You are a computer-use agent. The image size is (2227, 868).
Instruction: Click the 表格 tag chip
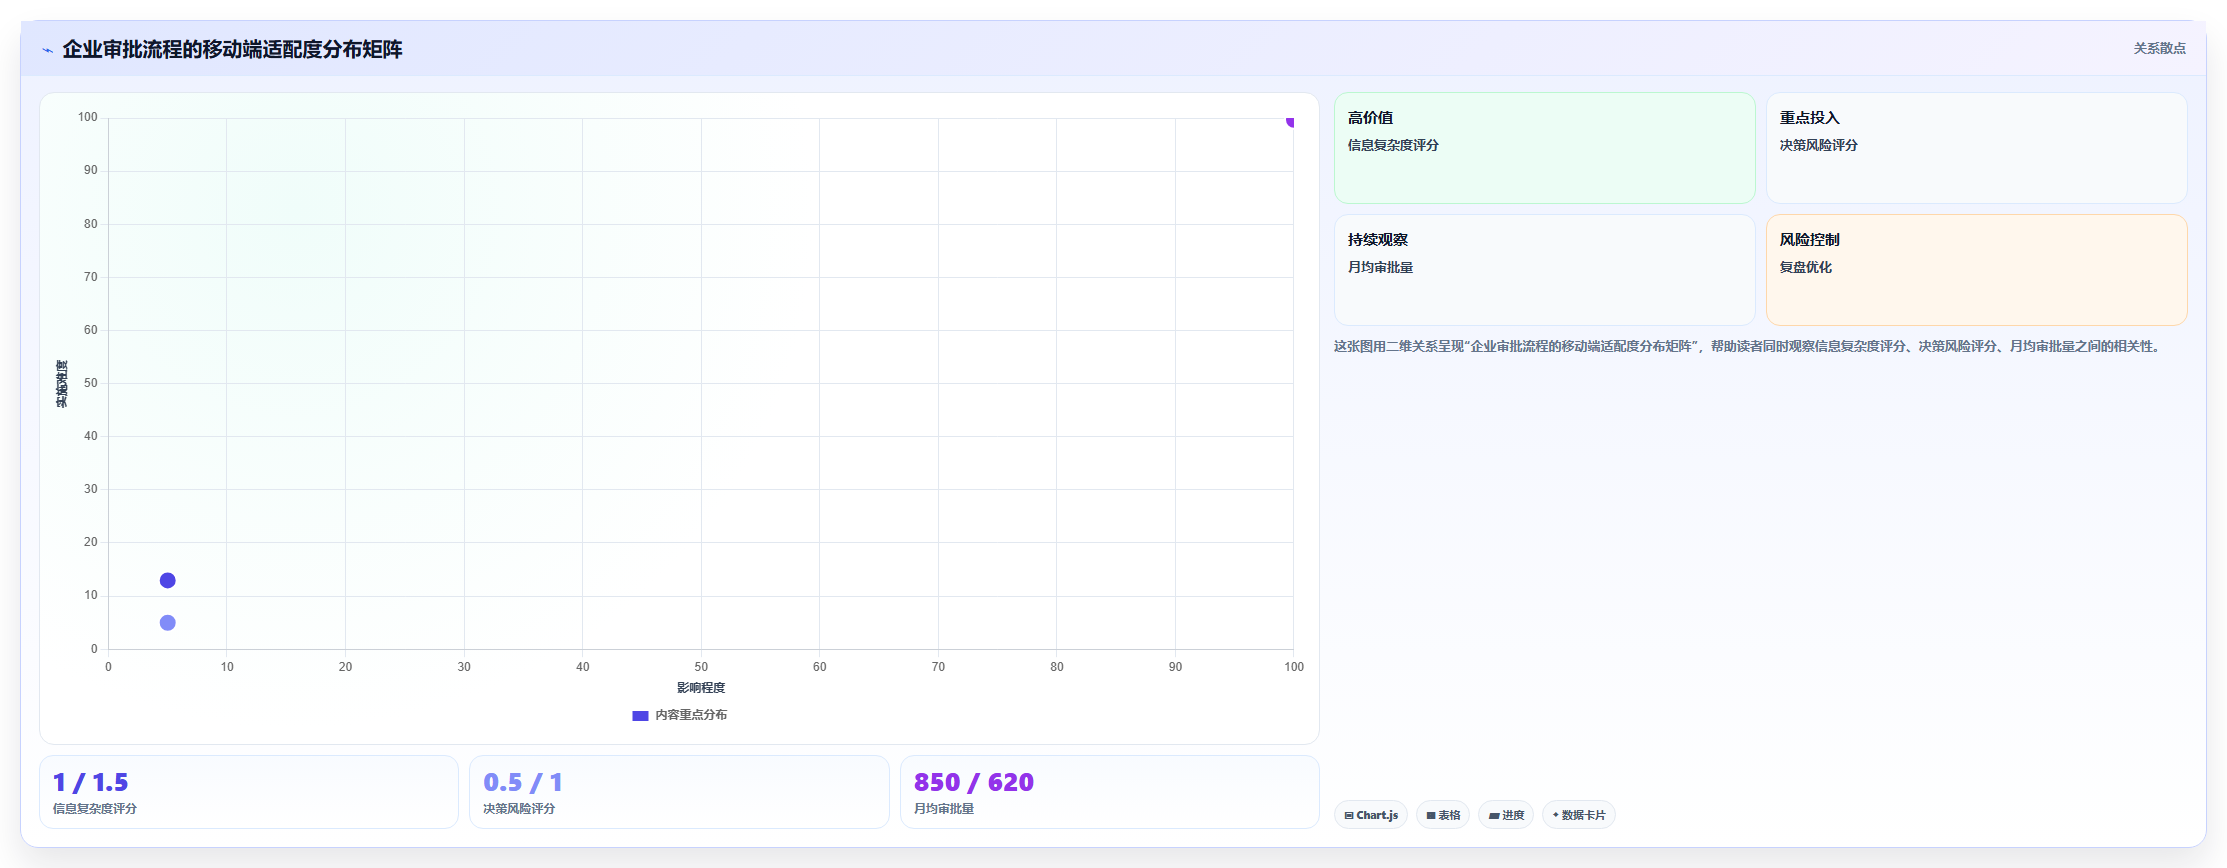1443,815
